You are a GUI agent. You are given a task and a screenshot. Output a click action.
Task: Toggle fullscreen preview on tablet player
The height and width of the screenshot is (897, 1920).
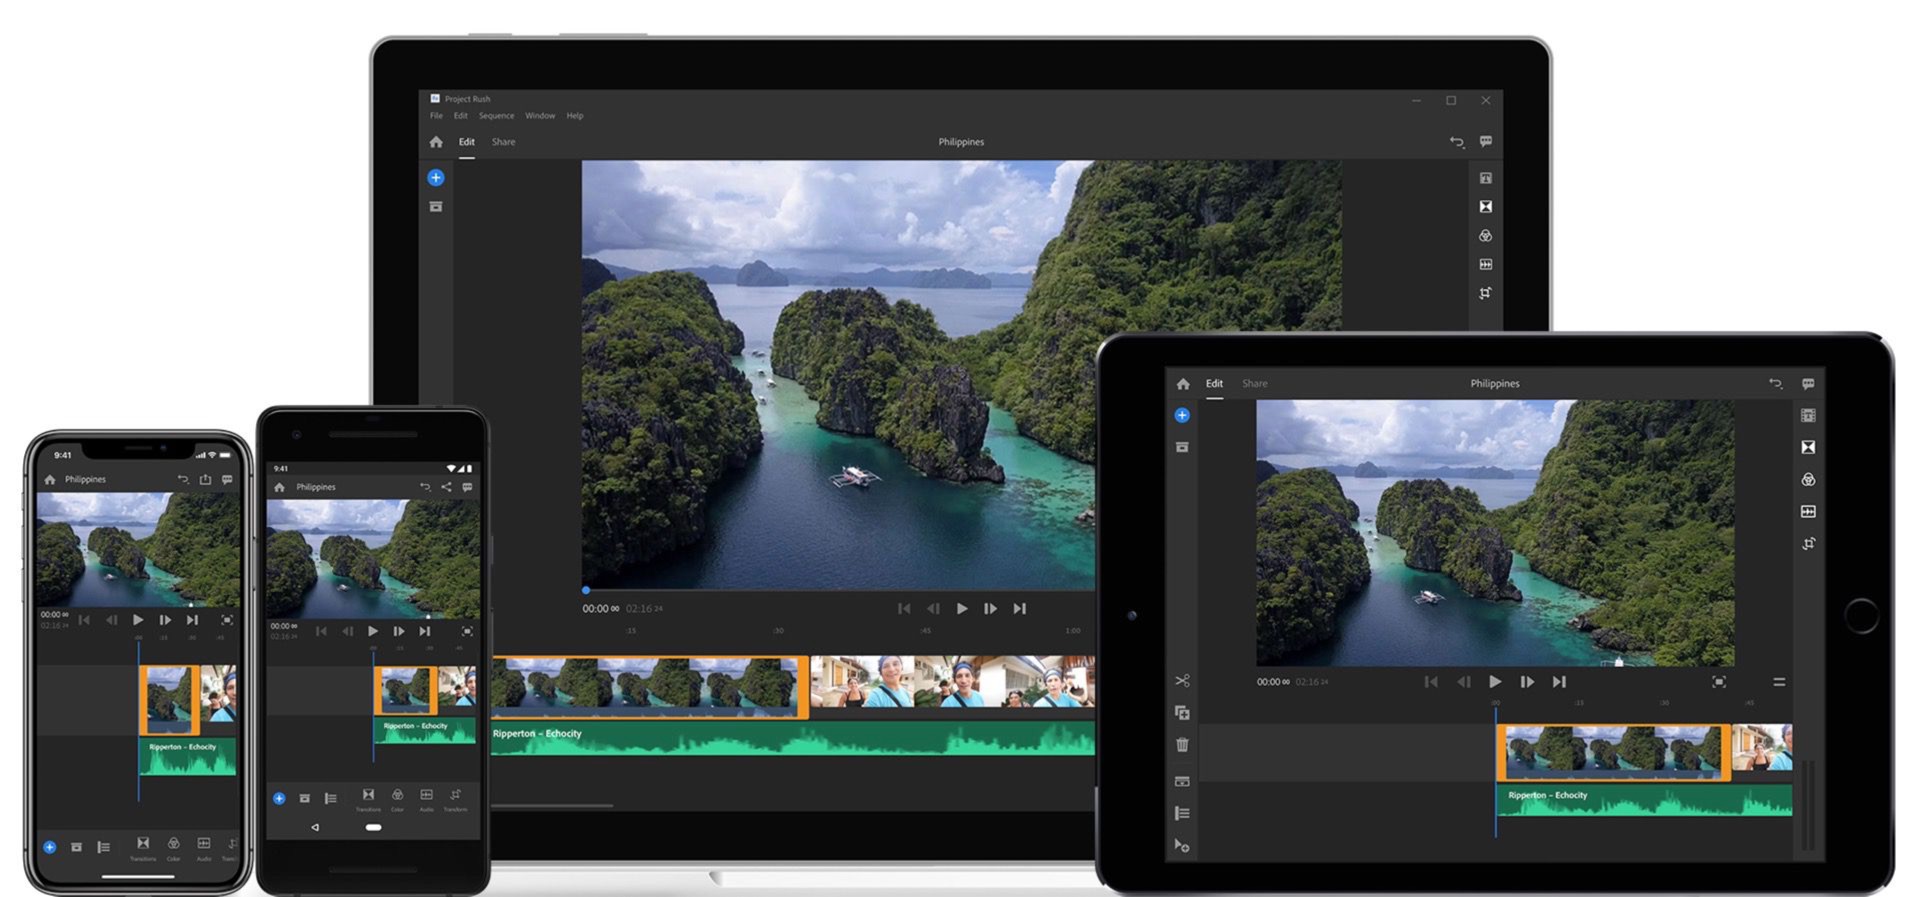1718,682
